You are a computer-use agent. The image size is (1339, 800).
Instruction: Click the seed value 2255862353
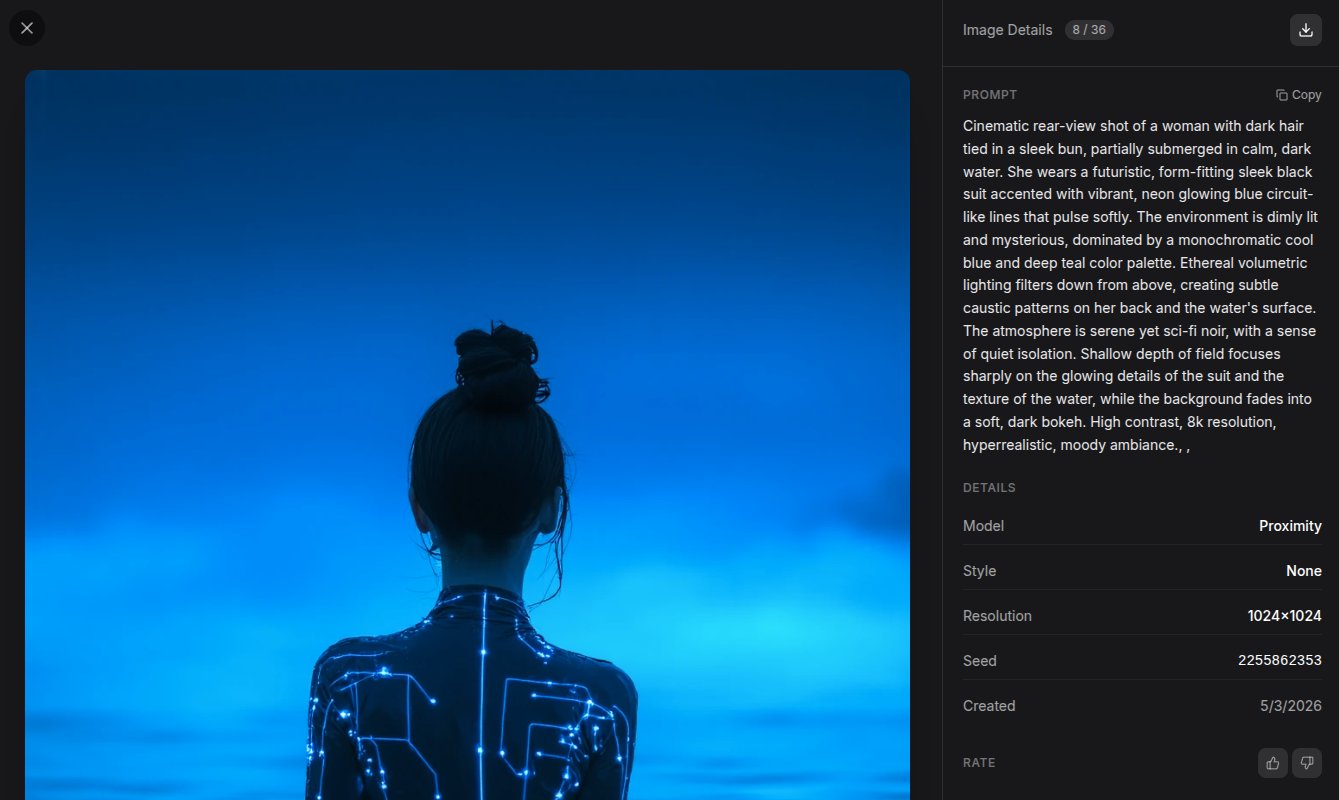pyautogui.click(x=1280, y=661)
